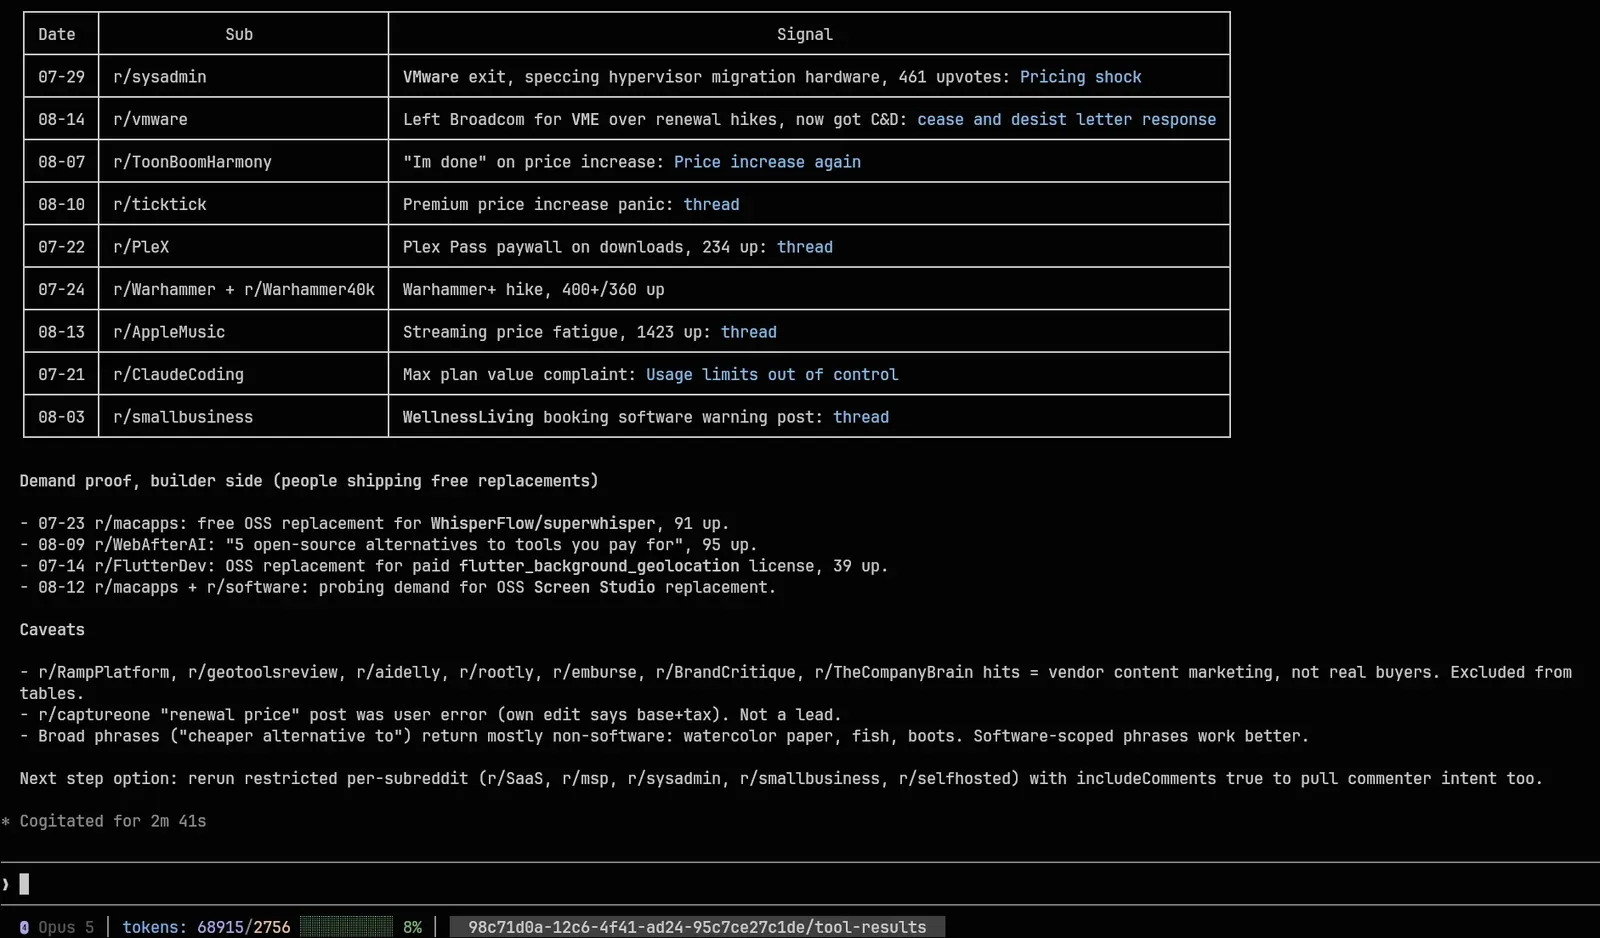Click the "08-14" date cell
The height and width of the screenshot is (938, 1600).
click(61, 120)
